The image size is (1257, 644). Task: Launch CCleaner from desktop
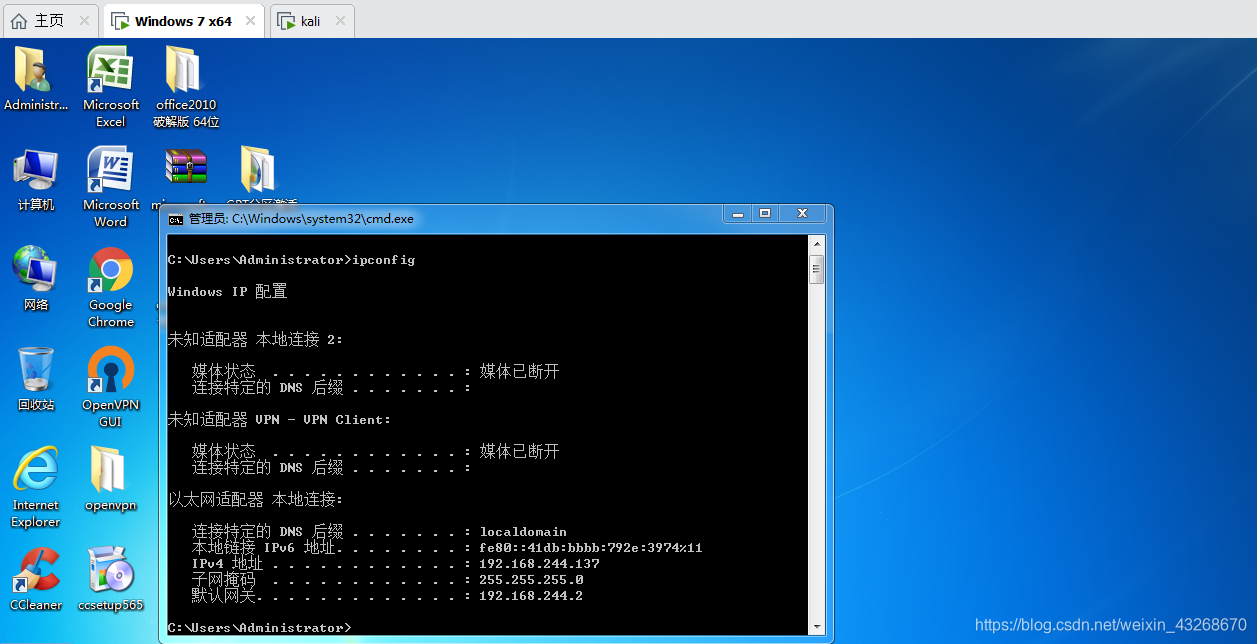click(35, 570)
